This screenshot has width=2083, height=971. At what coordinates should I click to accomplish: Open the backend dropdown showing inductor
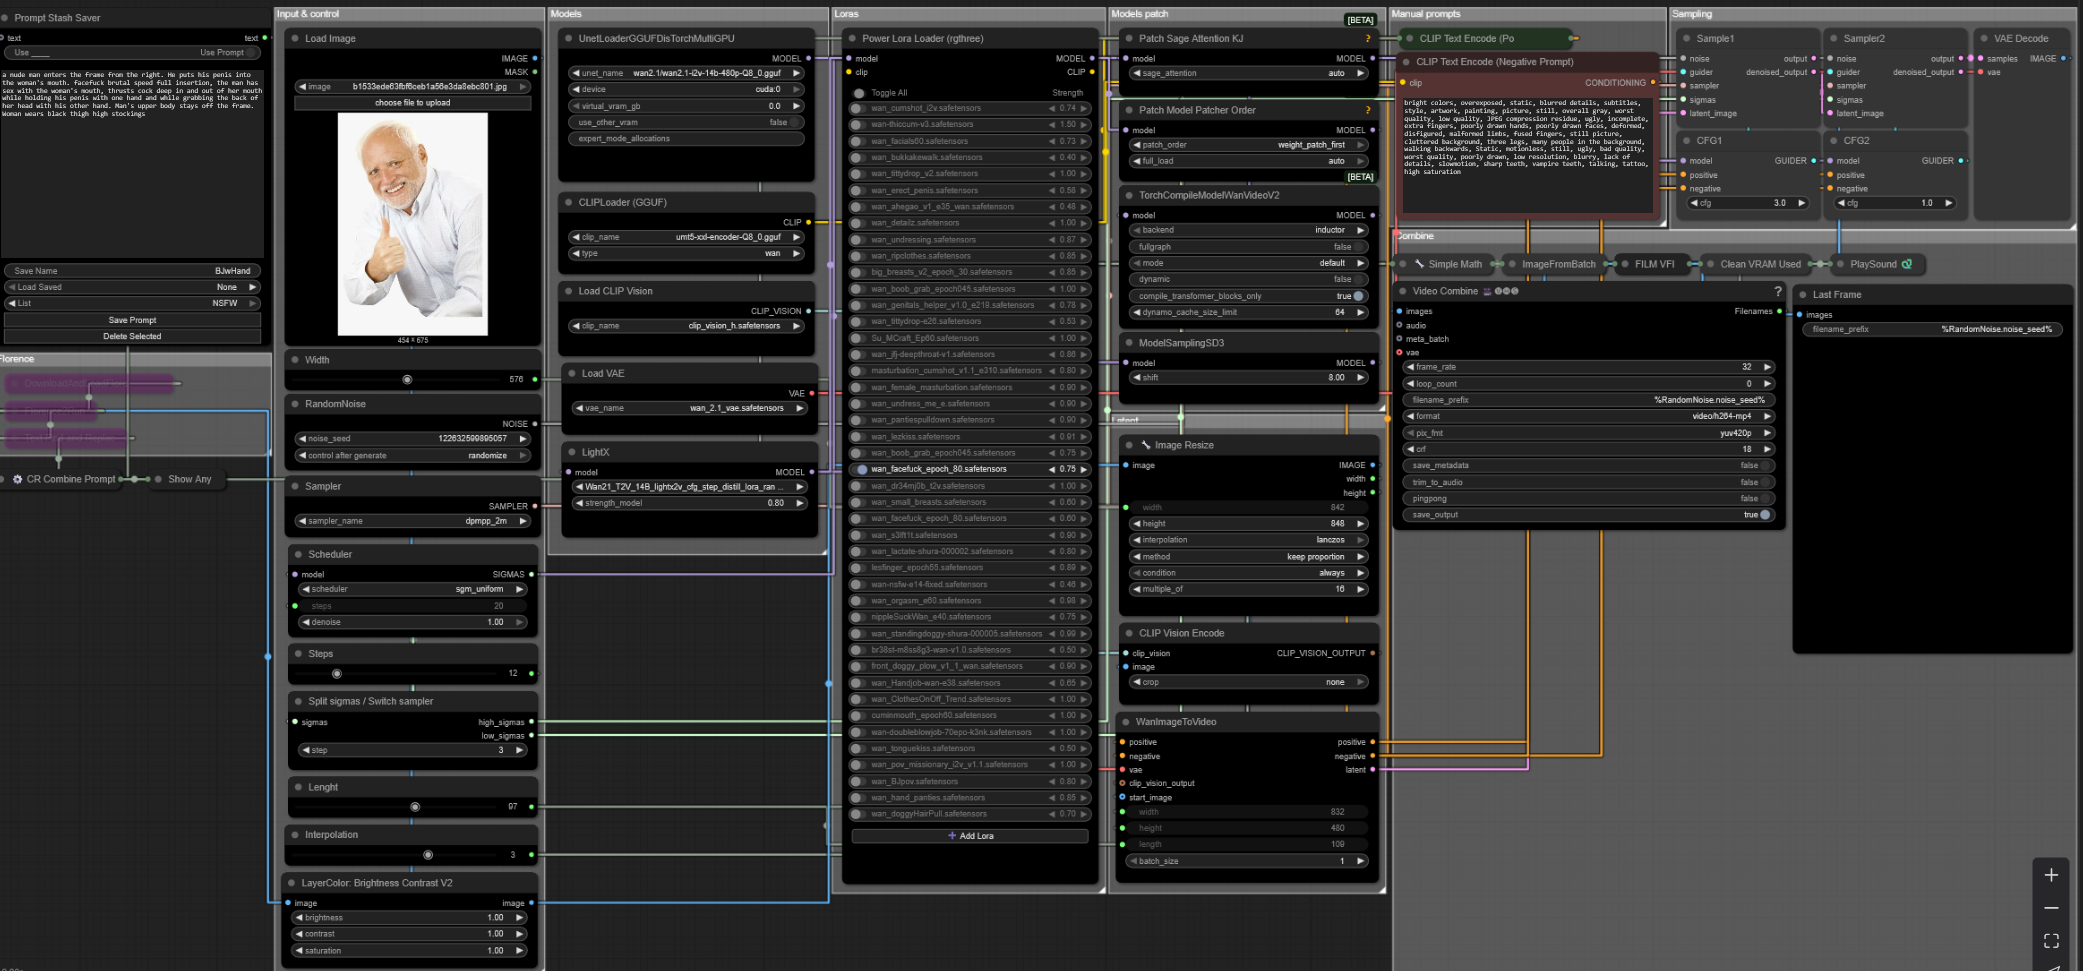1248,230
